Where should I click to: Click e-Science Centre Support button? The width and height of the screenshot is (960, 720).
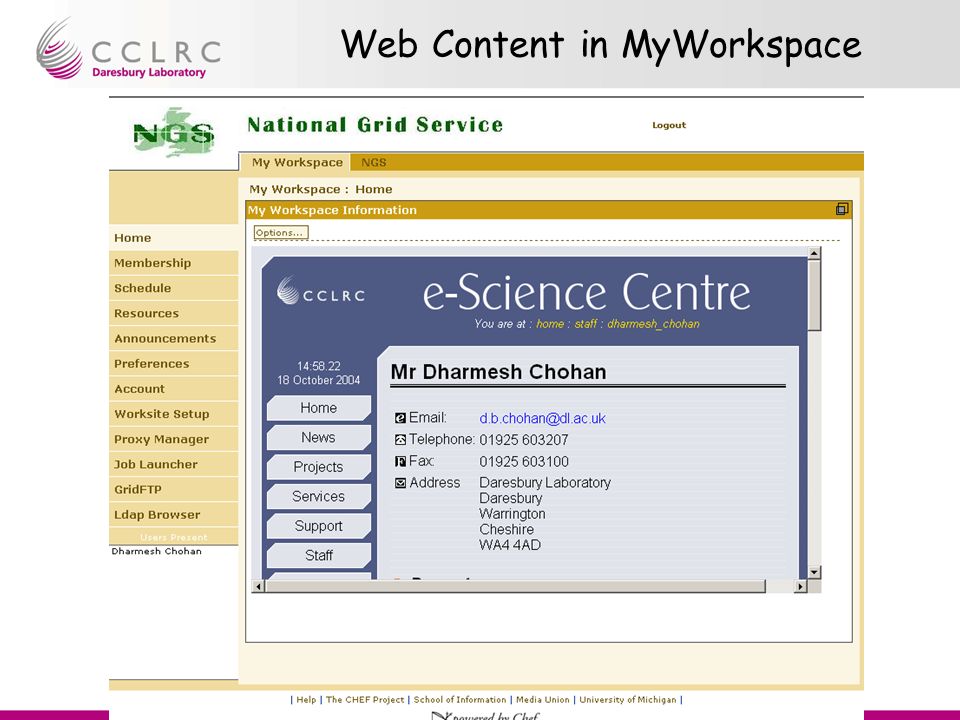[x=318, y=525]
